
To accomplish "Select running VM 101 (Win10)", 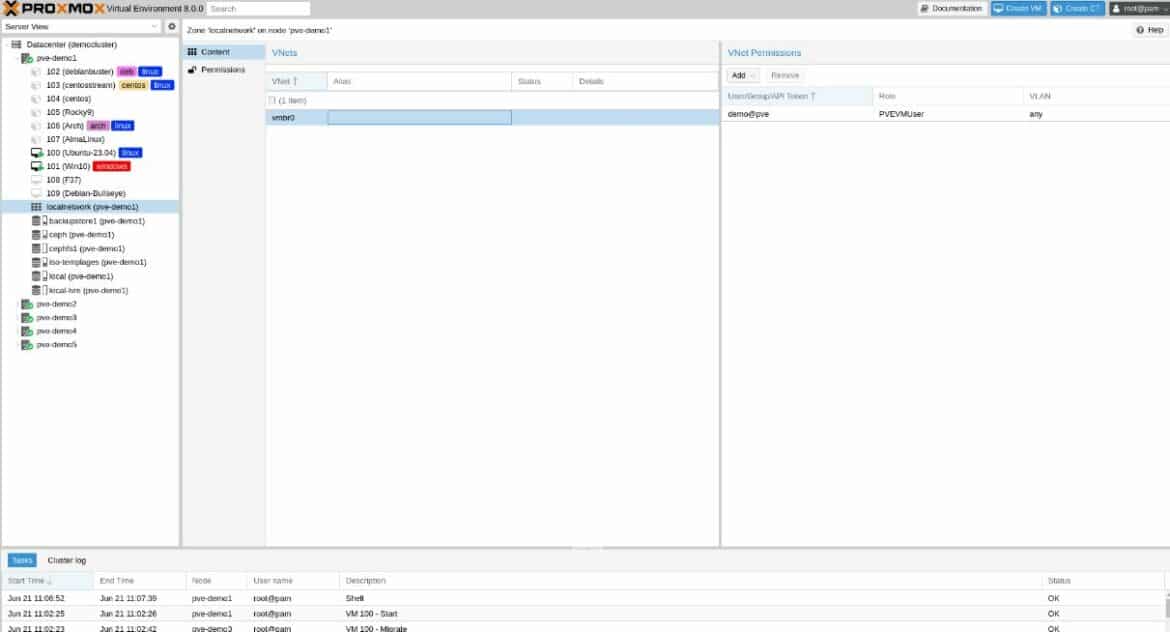I will [68, 166].
